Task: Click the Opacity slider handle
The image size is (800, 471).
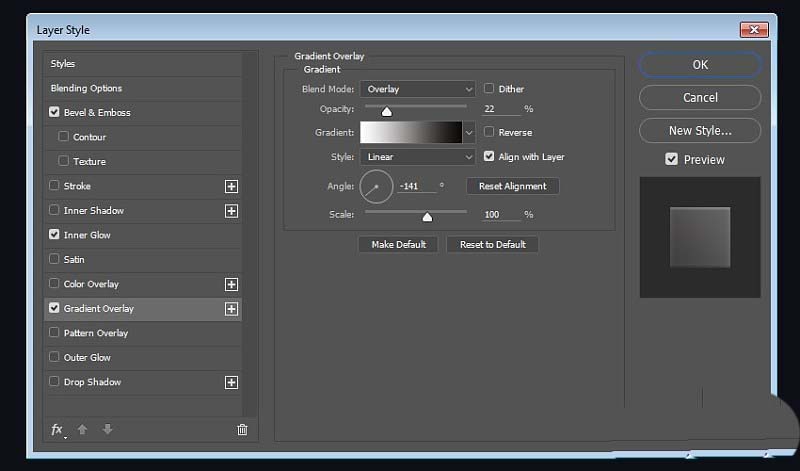Action: point(387,111)
